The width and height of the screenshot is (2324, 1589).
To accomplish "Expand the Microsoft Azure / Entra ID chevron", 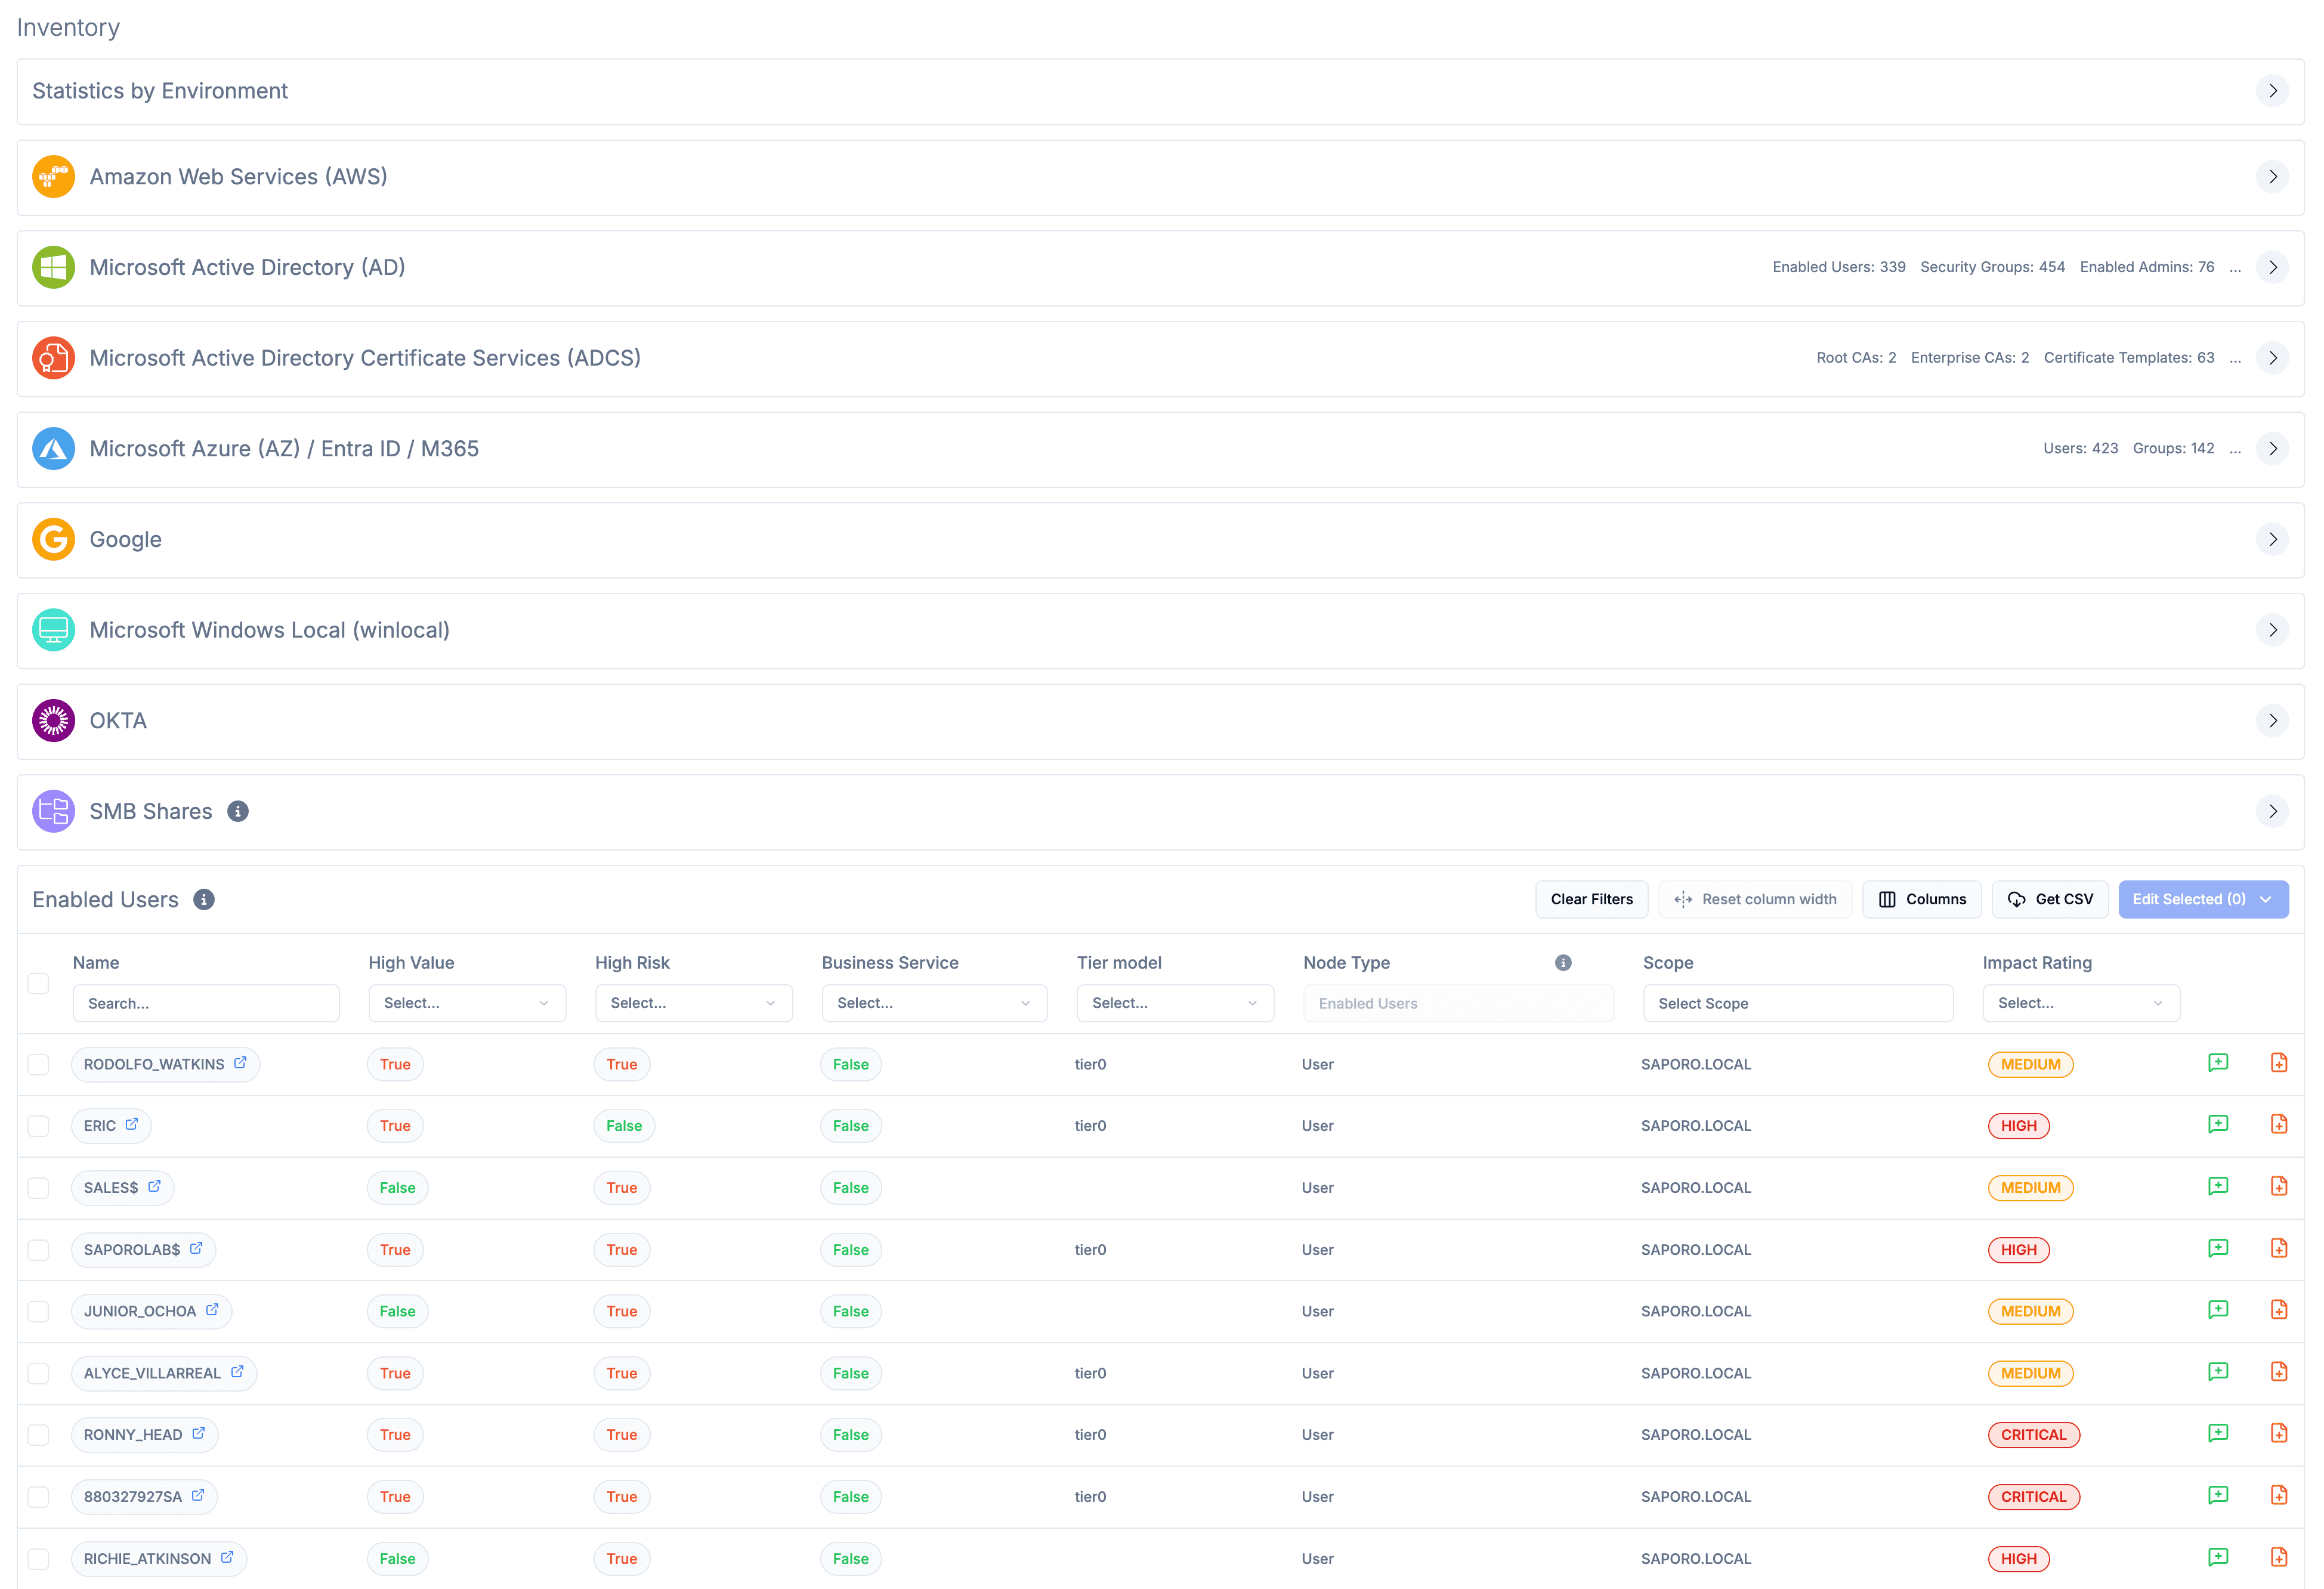I will [x=2272, y=449].
